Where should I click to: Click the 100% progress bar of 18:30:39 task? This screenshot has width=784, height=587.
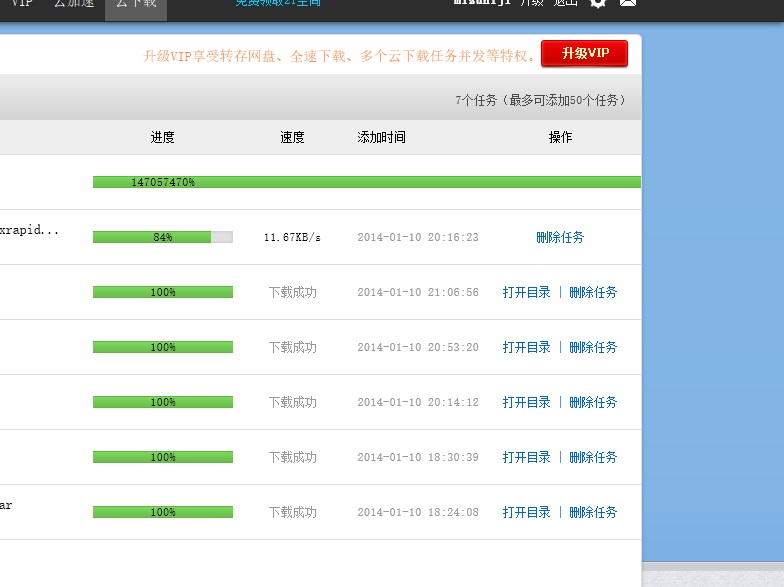[163, 457]
